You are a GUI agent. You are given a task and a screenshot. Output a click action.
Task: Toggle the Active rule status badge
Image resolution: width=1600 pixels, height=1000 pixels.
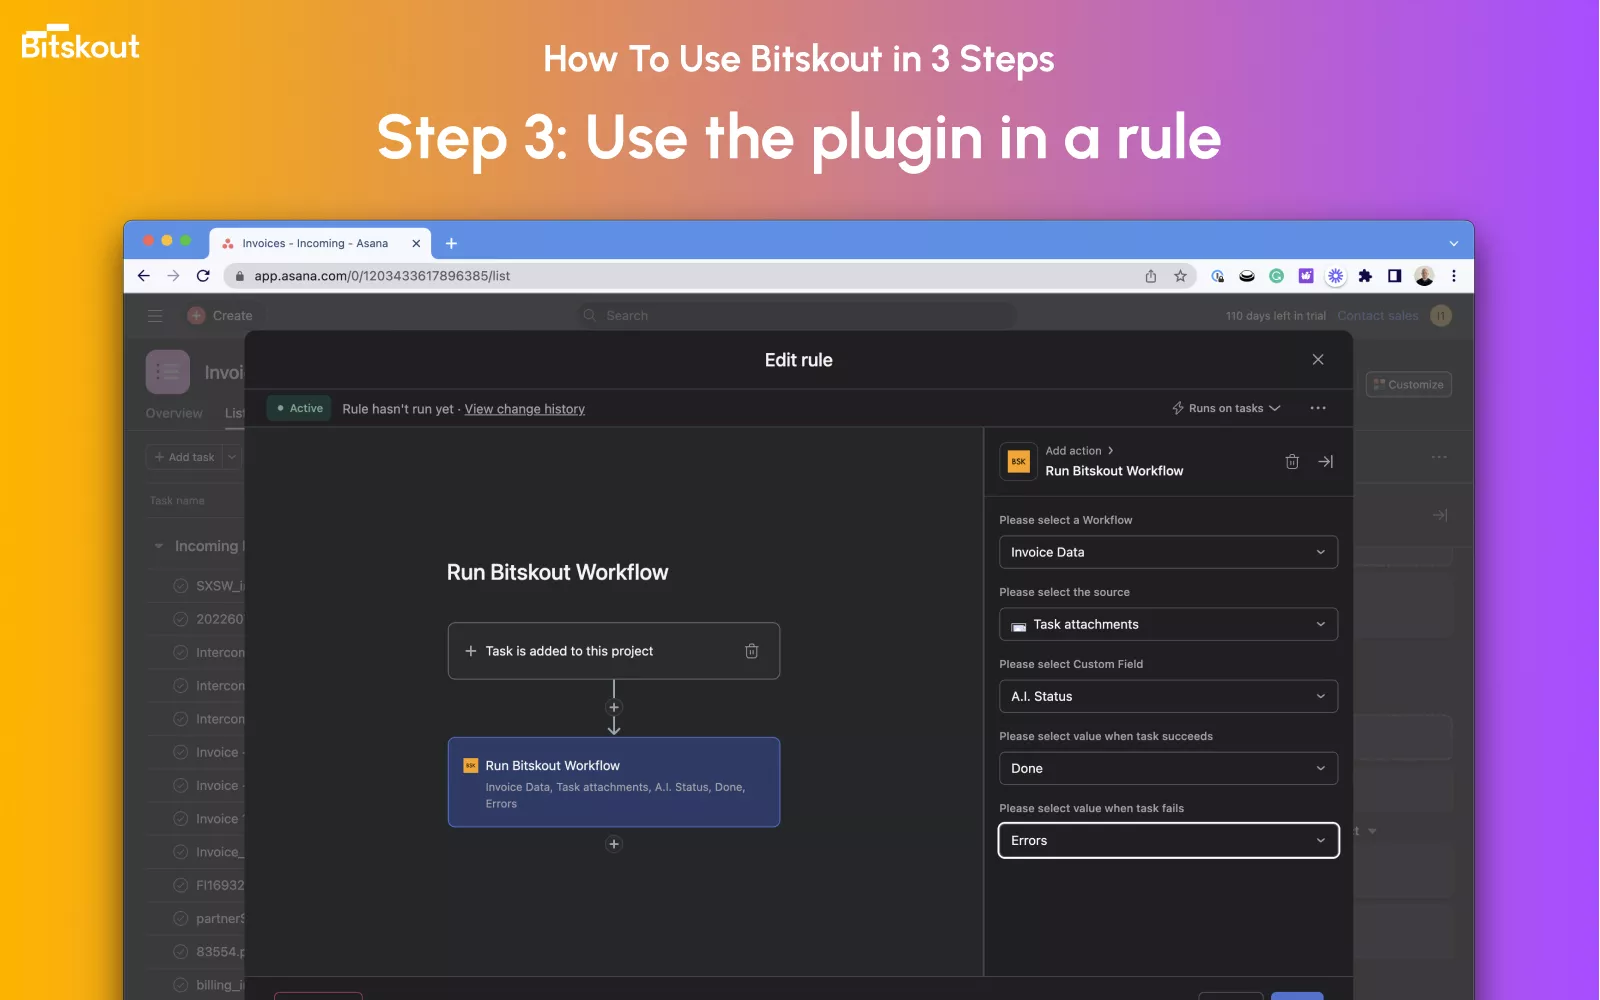click(x=300, y=408)
